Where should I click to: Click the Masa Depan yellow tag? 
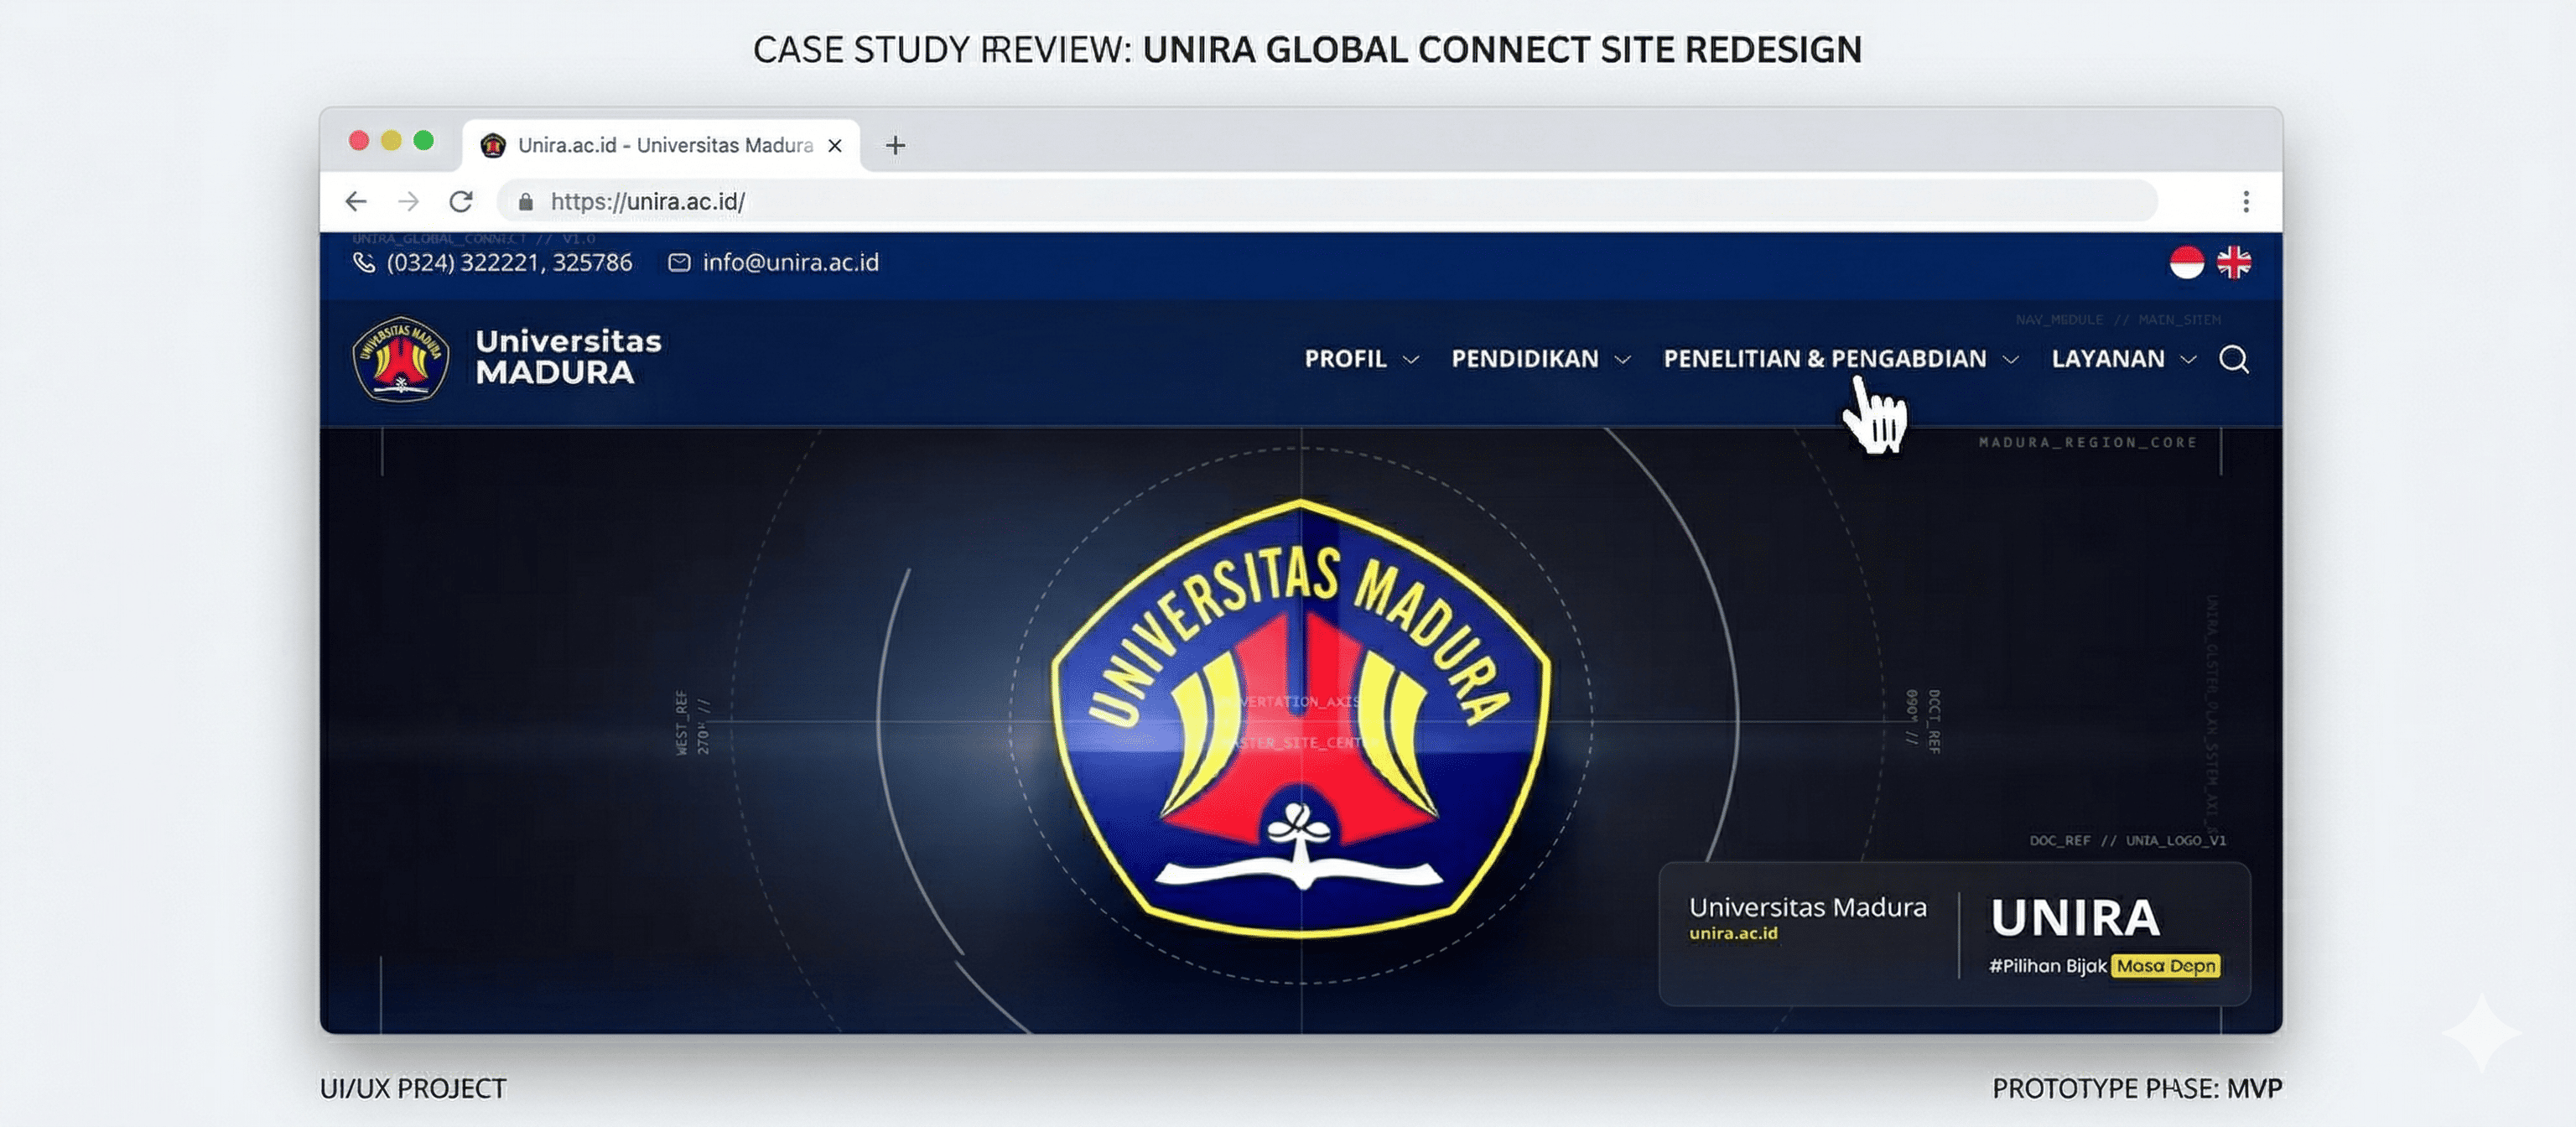click(x=2165, y=966)
